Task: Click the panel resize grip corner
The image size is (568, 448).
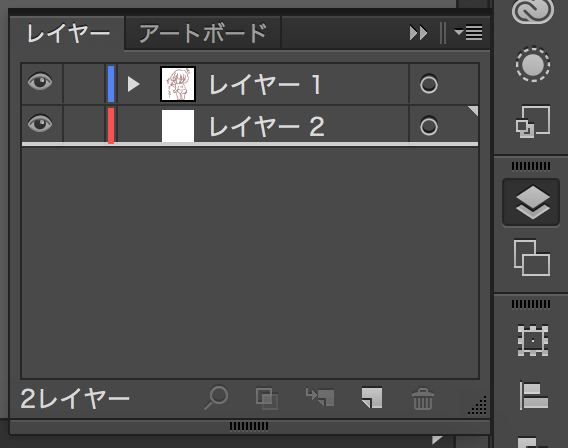Action: click(477, 405)
